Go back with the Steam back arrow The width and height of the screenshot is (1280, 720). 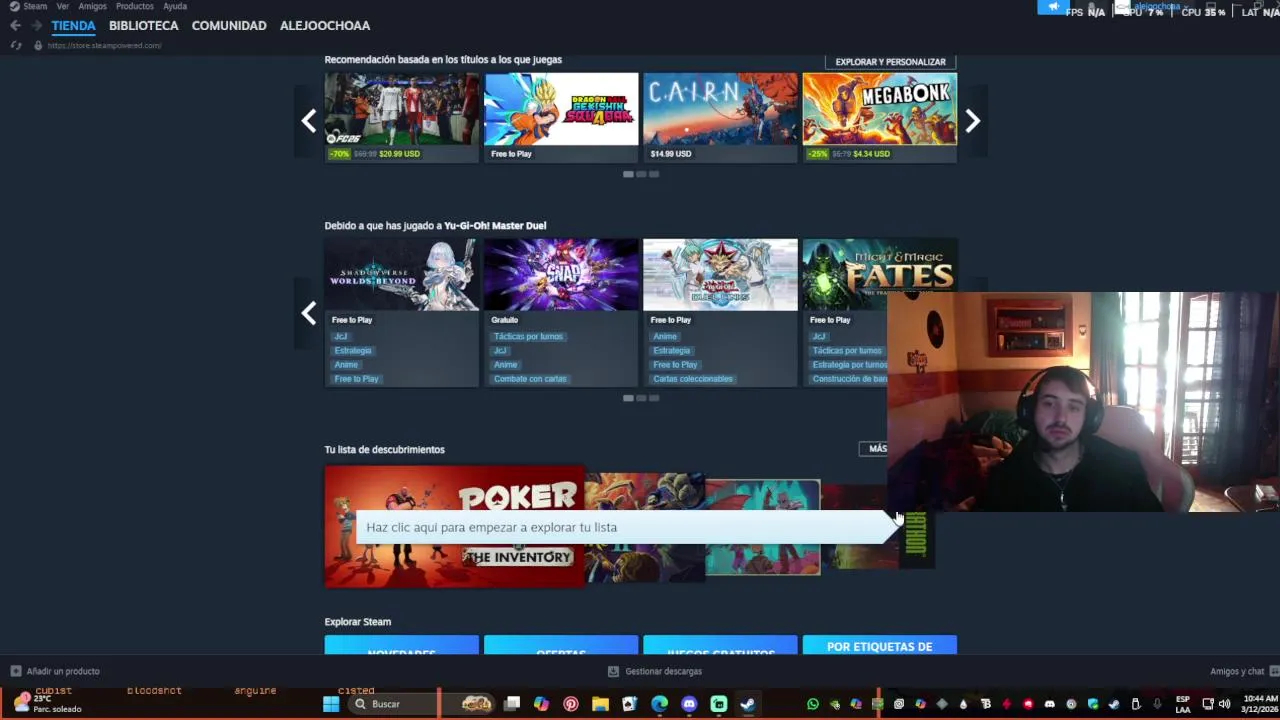[15, 26]
